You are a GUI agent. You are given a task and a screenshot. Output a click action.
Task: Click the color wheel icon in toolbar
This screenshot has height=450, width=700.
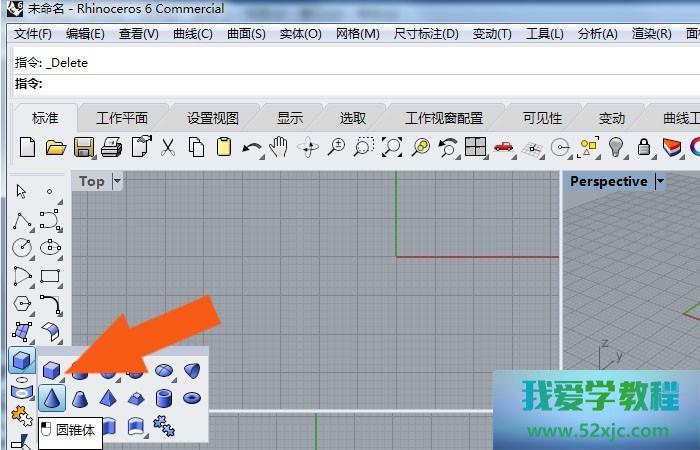pyautogui.click(x=694, y=147)
